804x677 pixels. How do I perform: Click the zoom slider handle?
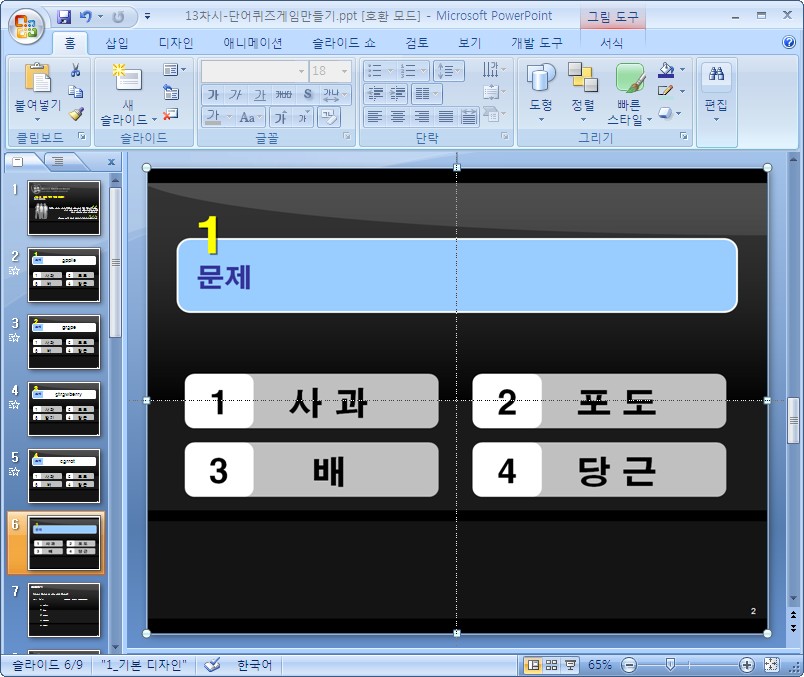click(x=670, y=665)
